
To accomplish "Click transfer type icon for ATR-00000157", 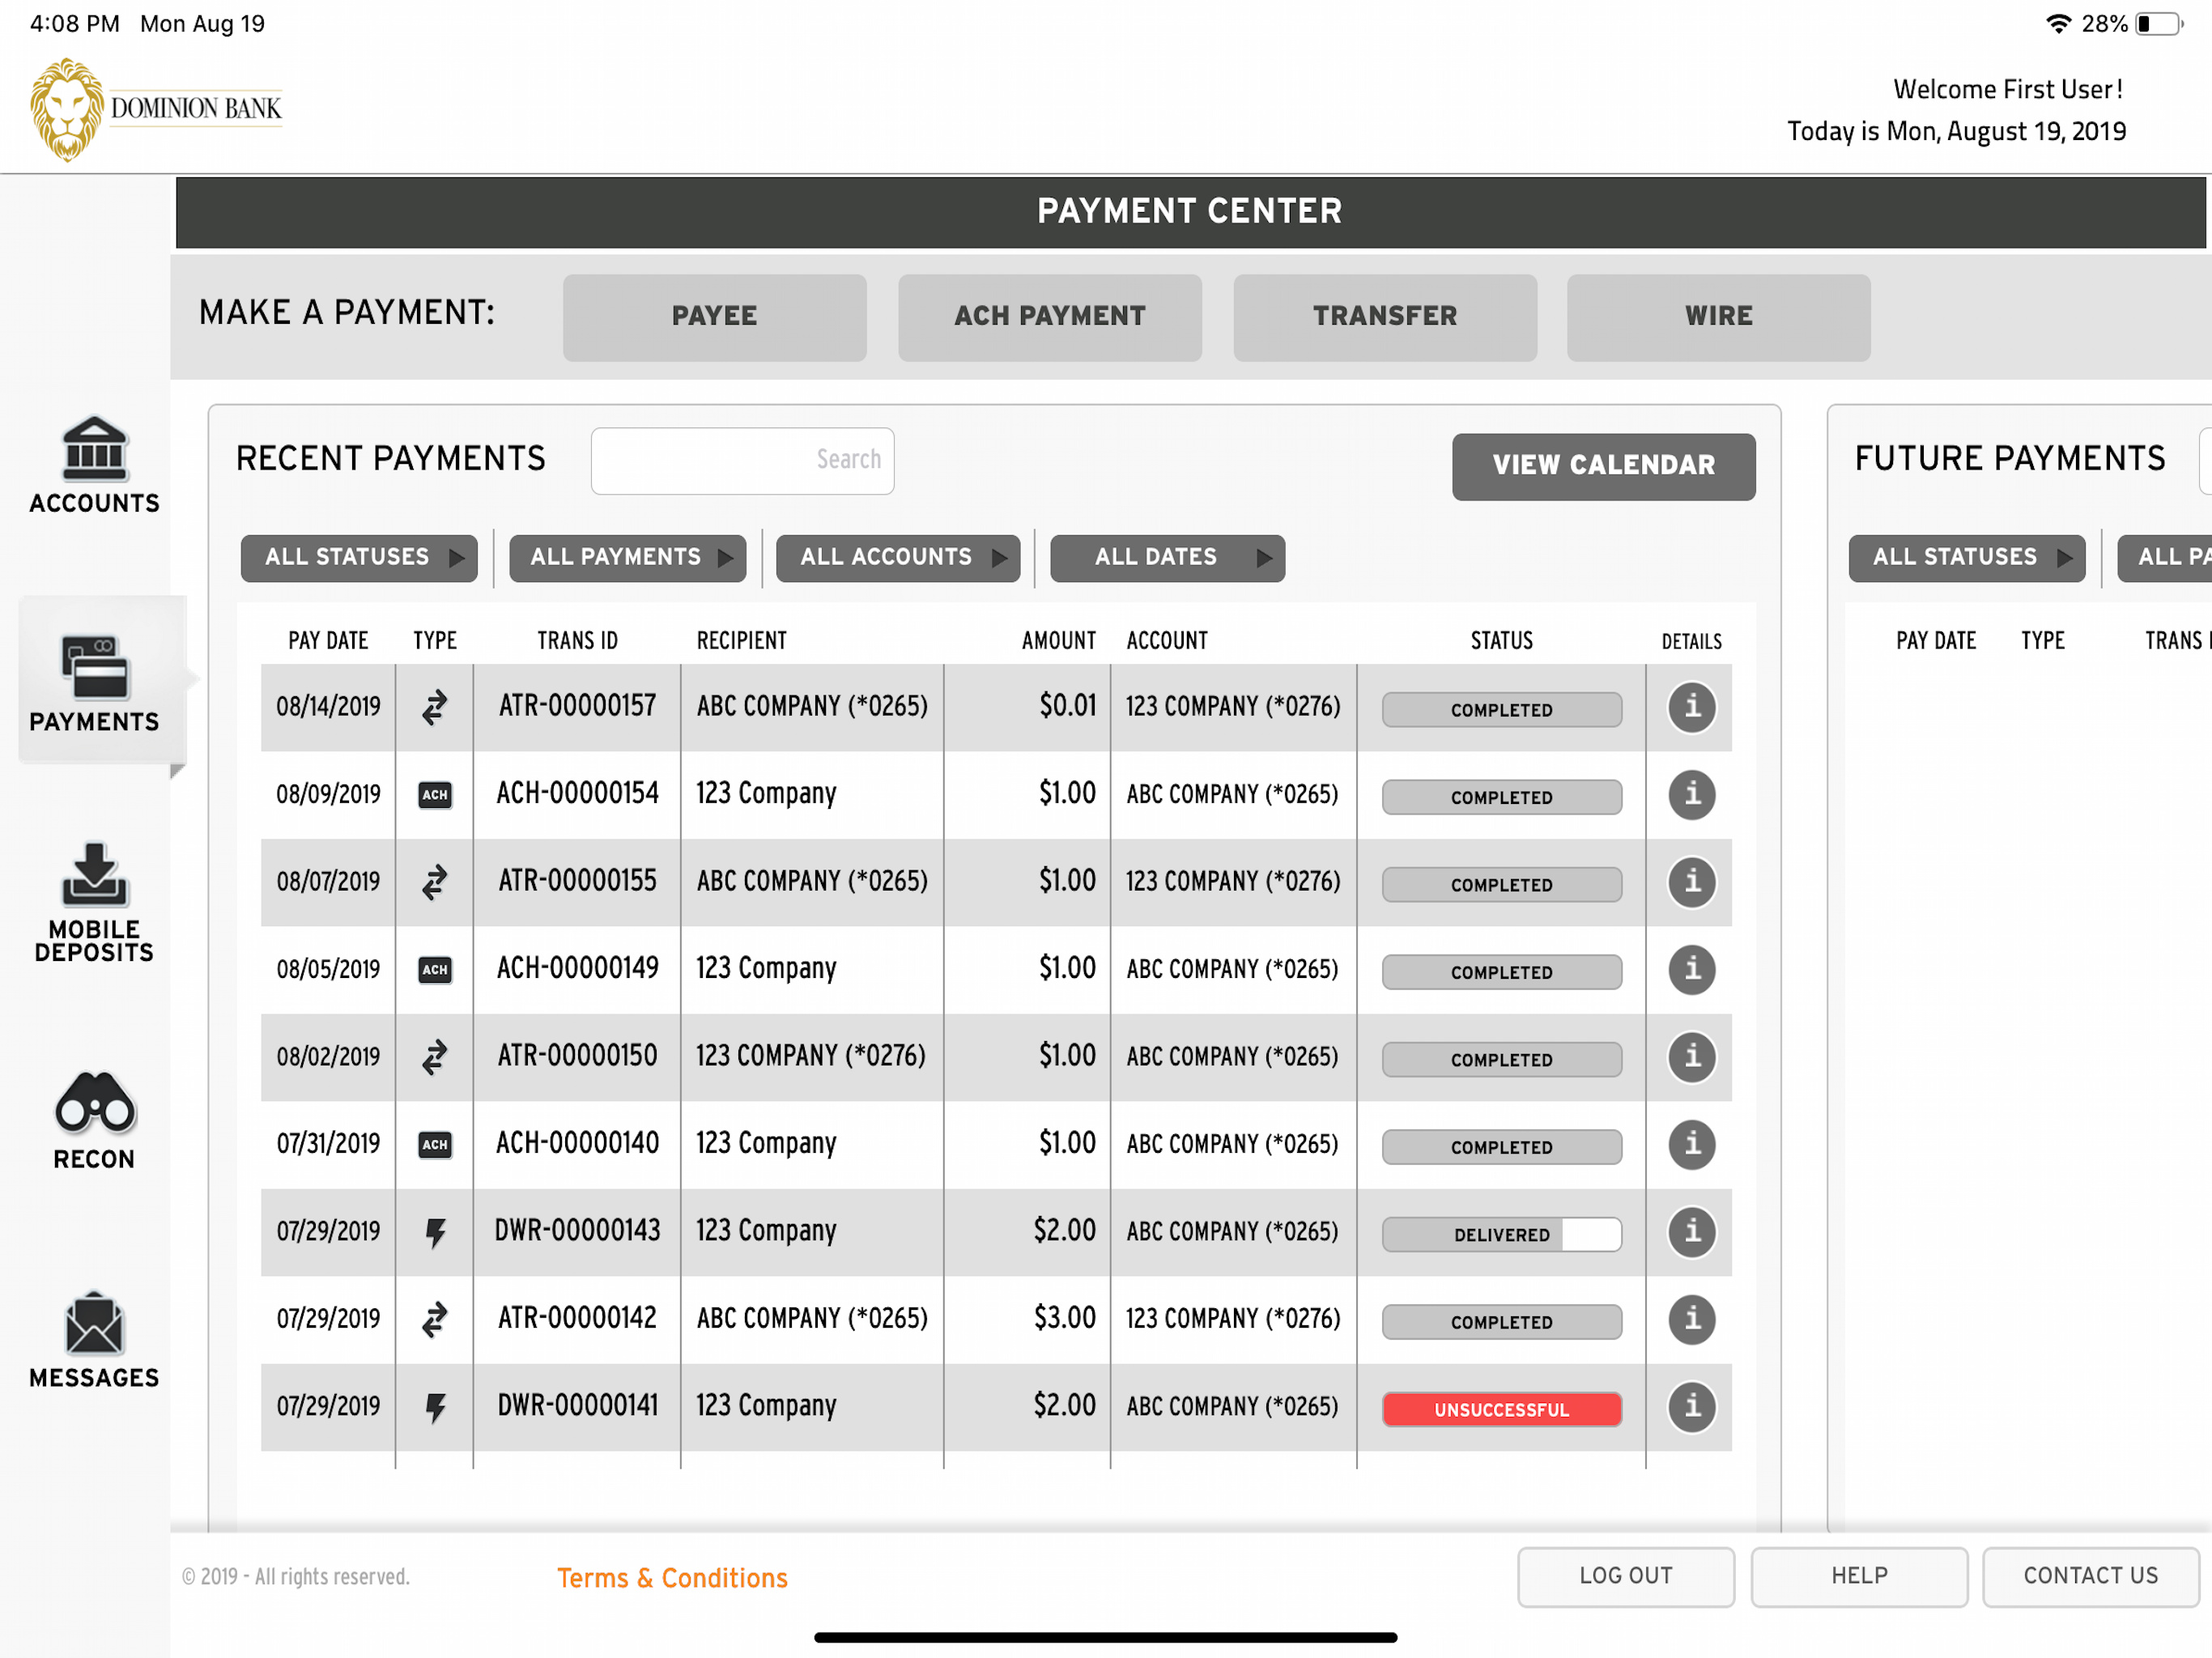I will [x=434, y=708].
